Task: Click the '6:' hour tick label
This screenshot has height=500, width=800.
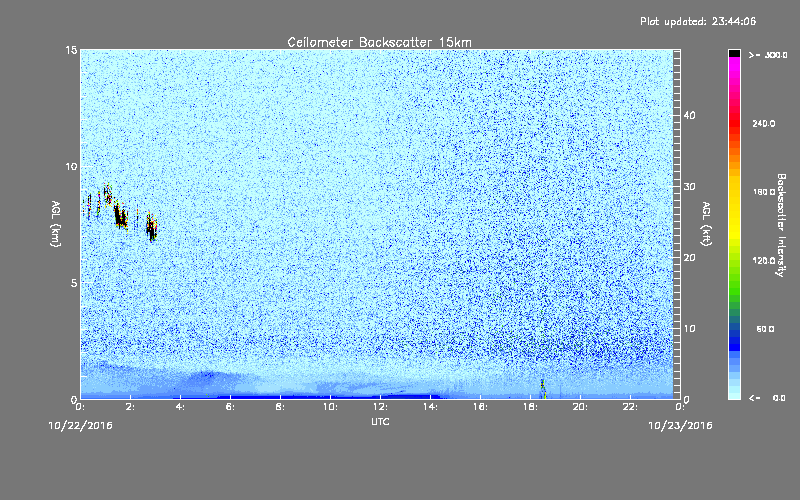Action: pos(231,407)
